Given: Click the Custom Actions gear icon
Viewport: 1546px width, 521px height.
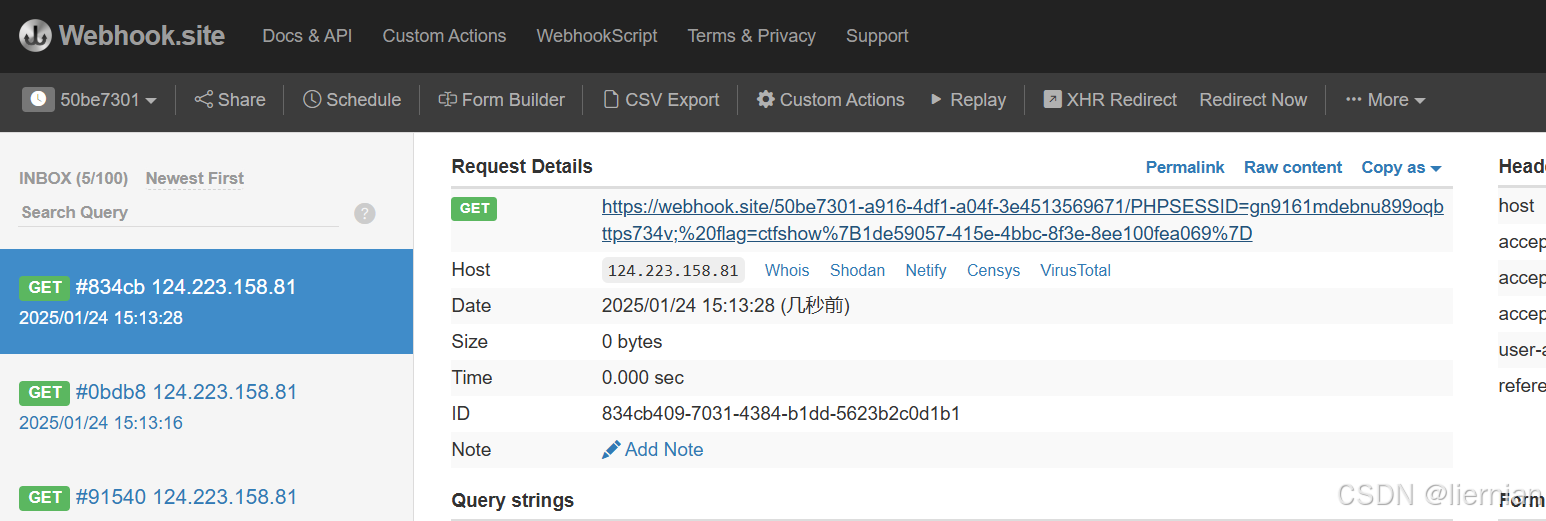Looking at the screenshot, I should coord(766,99).
